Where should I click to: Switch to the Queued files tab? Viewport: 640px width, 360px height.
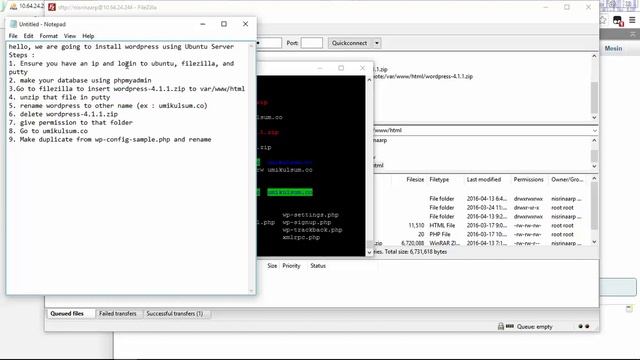click(67, 313)
